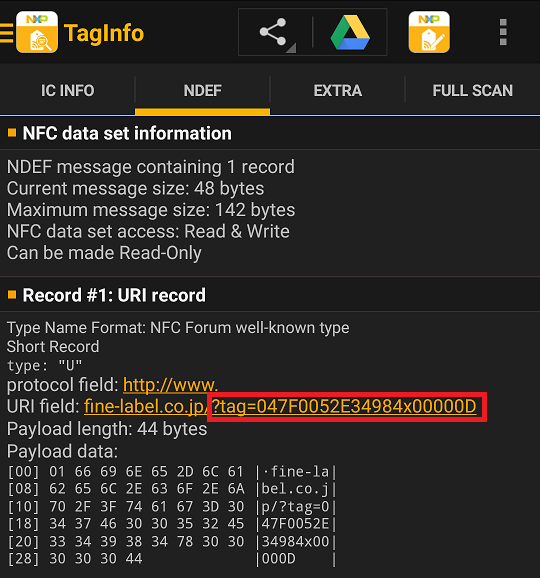Tap the TagInfo app logo icon
The image size is (540, 578).
pyautogui.click(x=37, y=32)
